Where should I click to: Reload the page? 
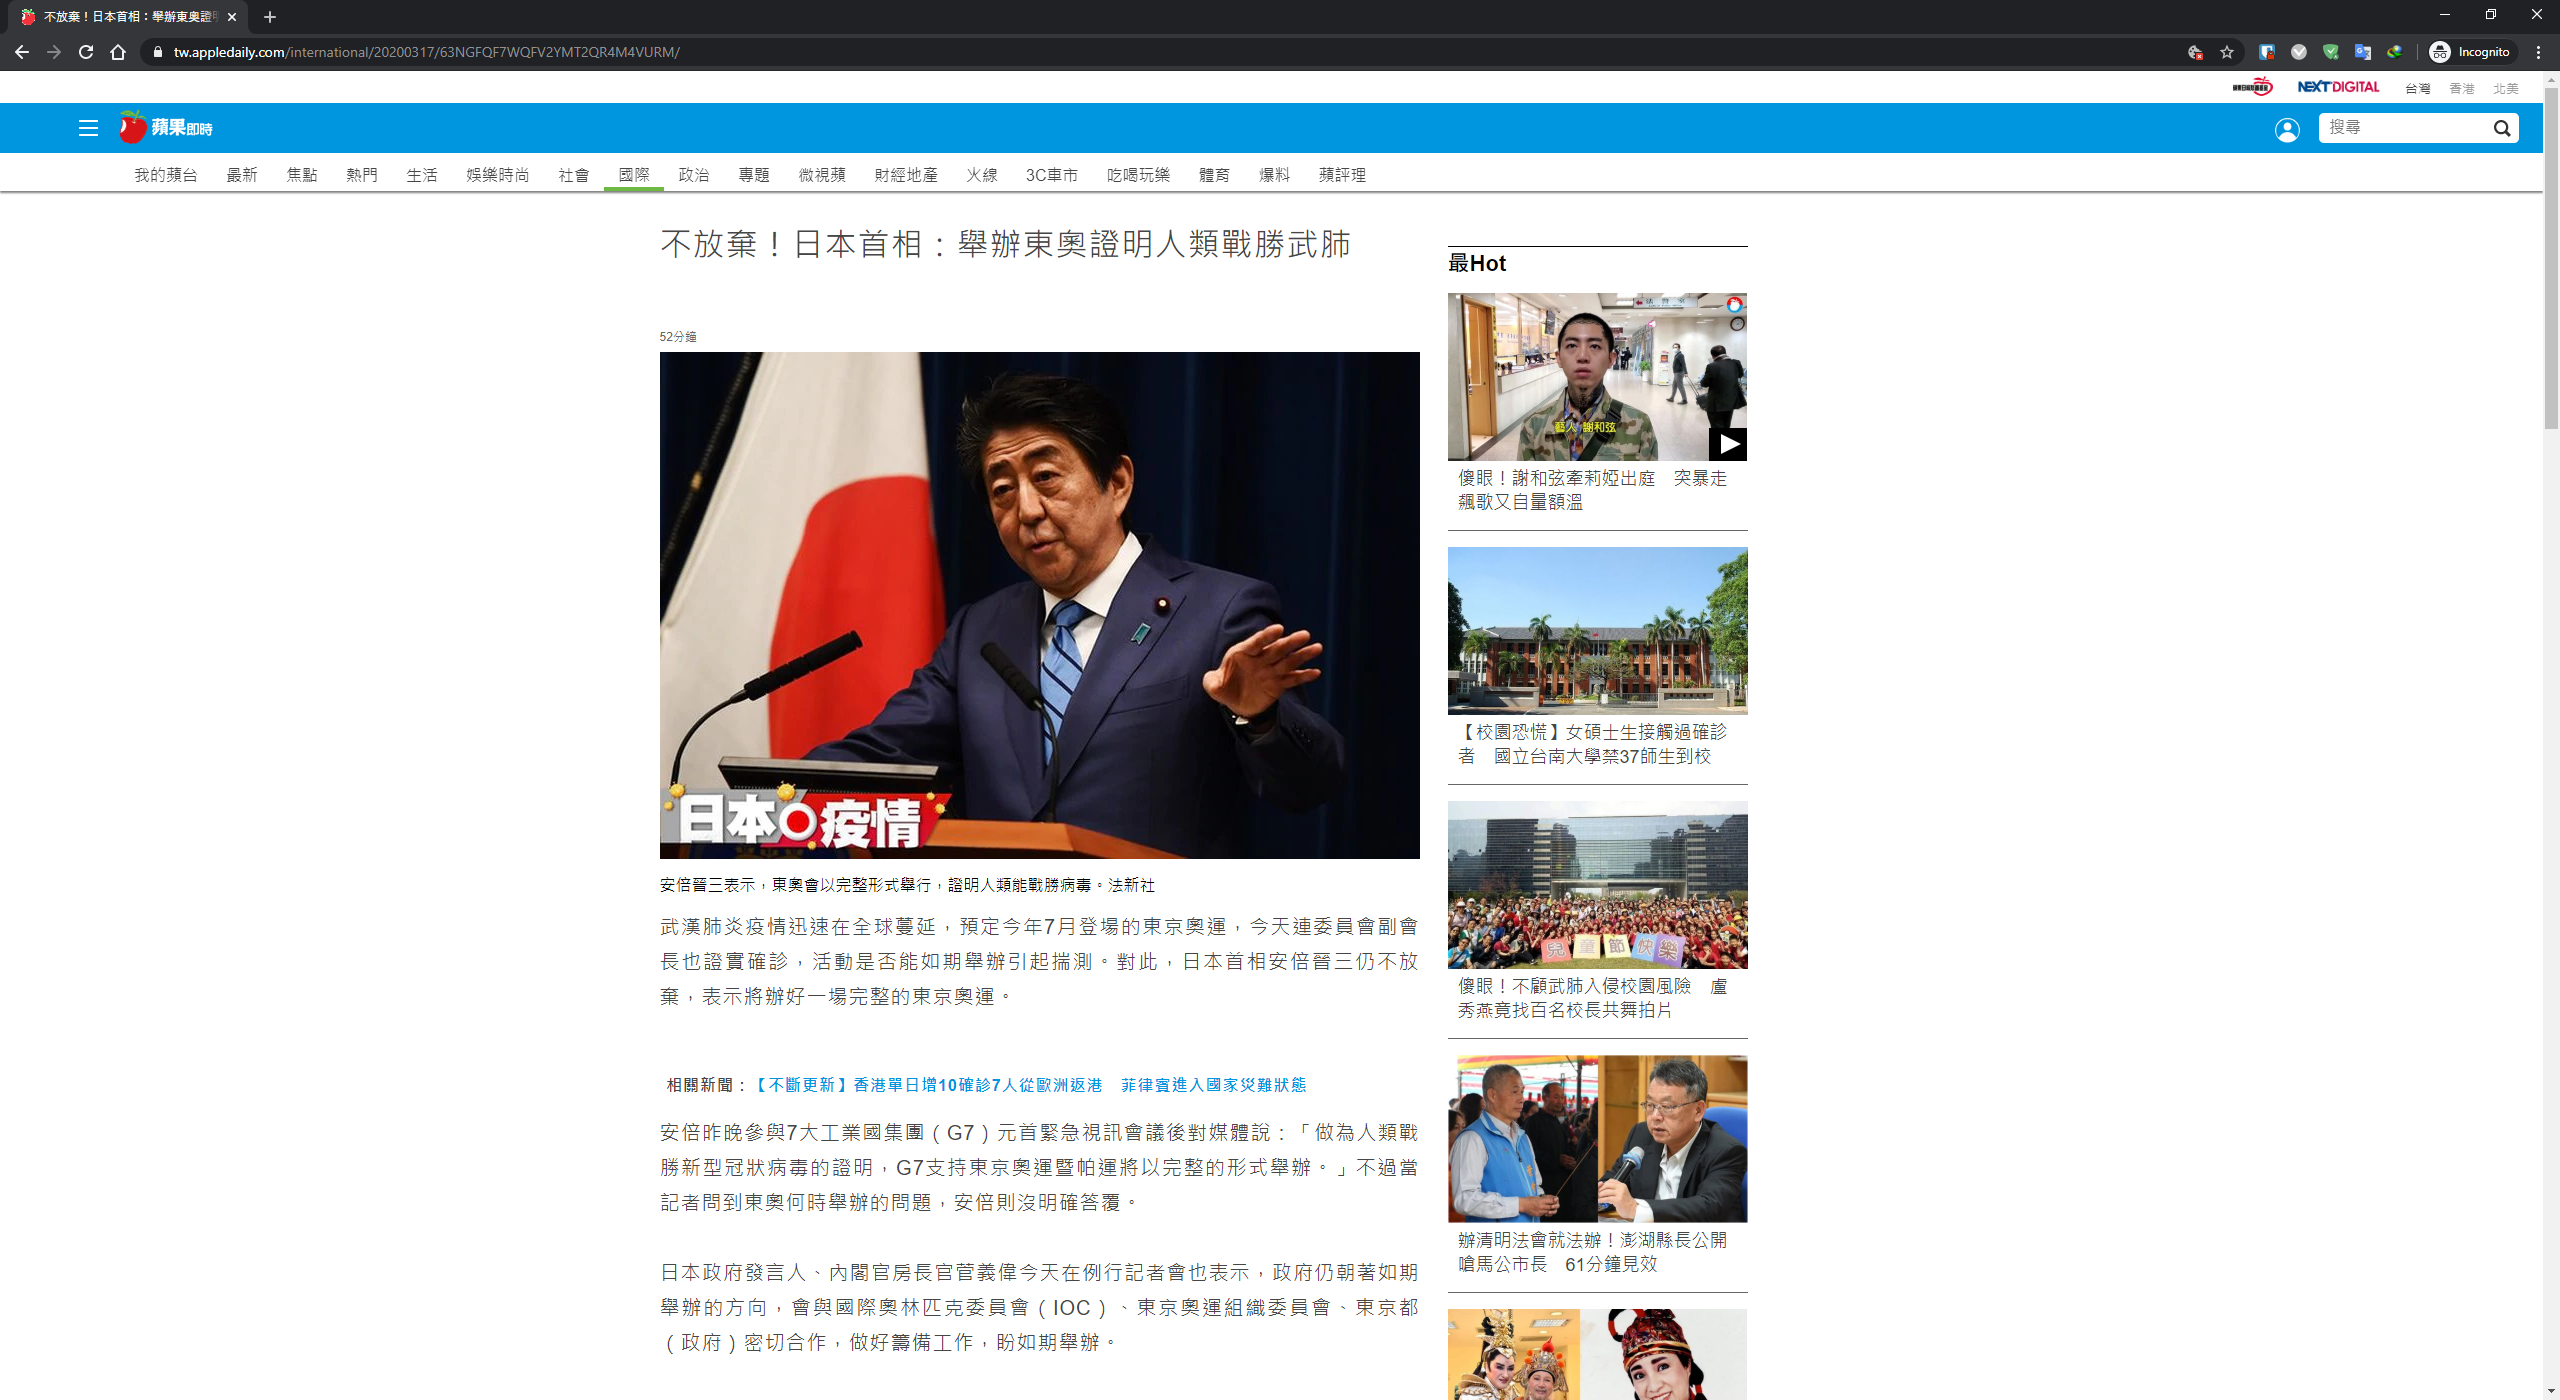click(x=86, y=52)
